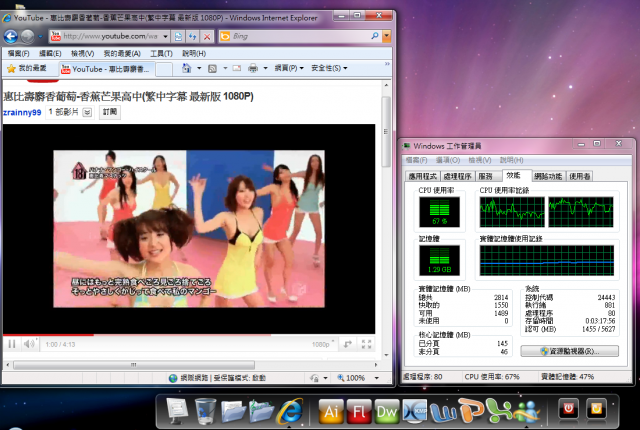Click the Internet Explorer back arrow button
The width and height of the screenshot is (640, 430).
[x=11, y=37]
